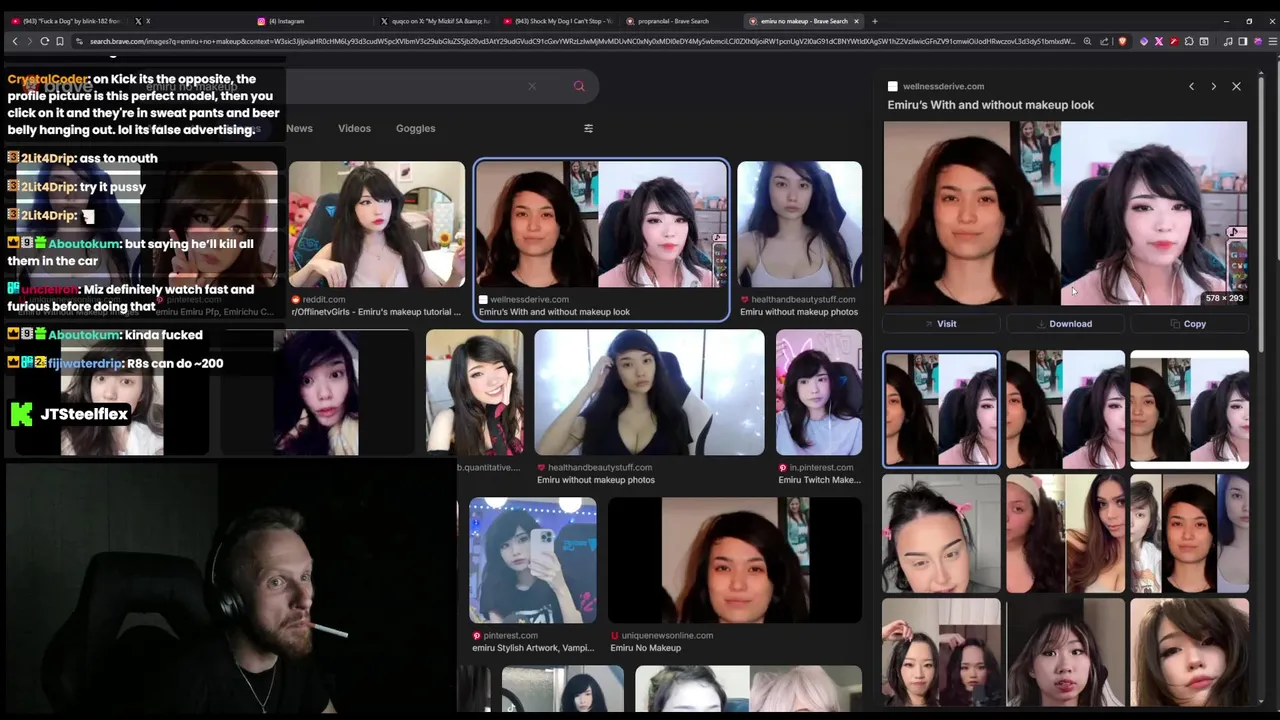Show next image in preview panel
This screenshot has width=1280, height=720.
pos(1214,87)
